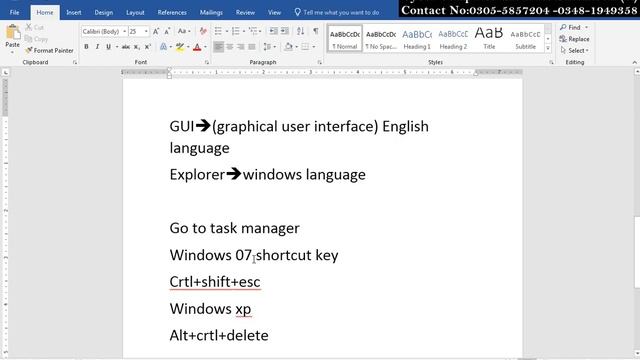This screenshot has height=360, width=640.
Task: Click Tell me what you want to do
Action: tap(337, 13)
